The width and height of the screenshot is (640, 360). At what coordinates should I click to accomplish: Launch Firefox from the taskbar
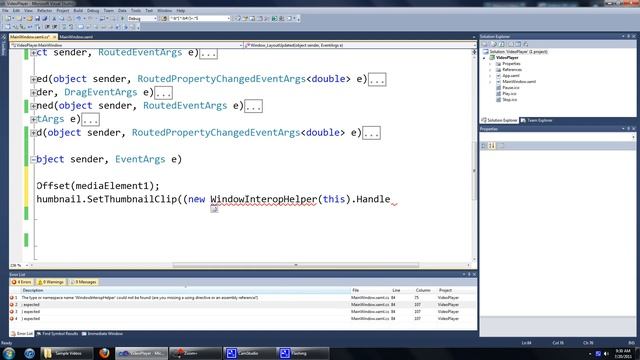tap(104, 353)
